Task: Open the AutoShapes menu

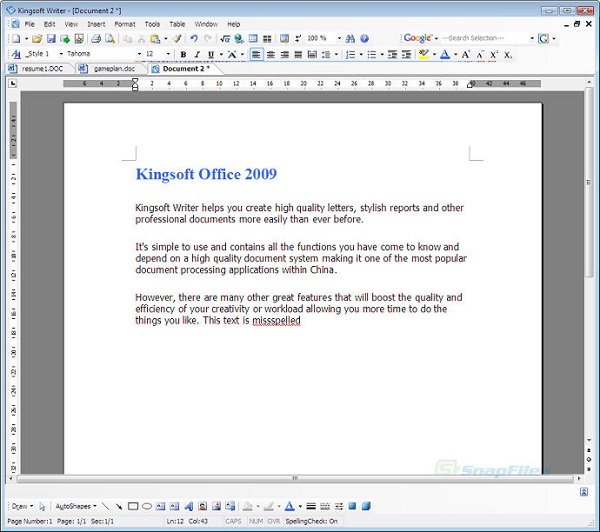Action: [76, 506]
